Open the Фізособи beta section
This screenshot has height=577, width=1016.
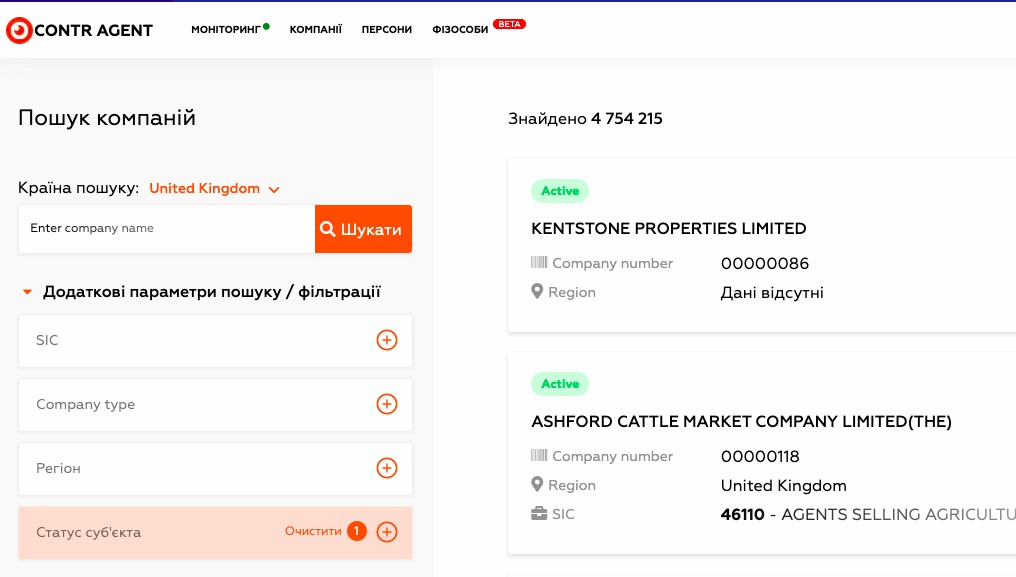coord(460,29)
